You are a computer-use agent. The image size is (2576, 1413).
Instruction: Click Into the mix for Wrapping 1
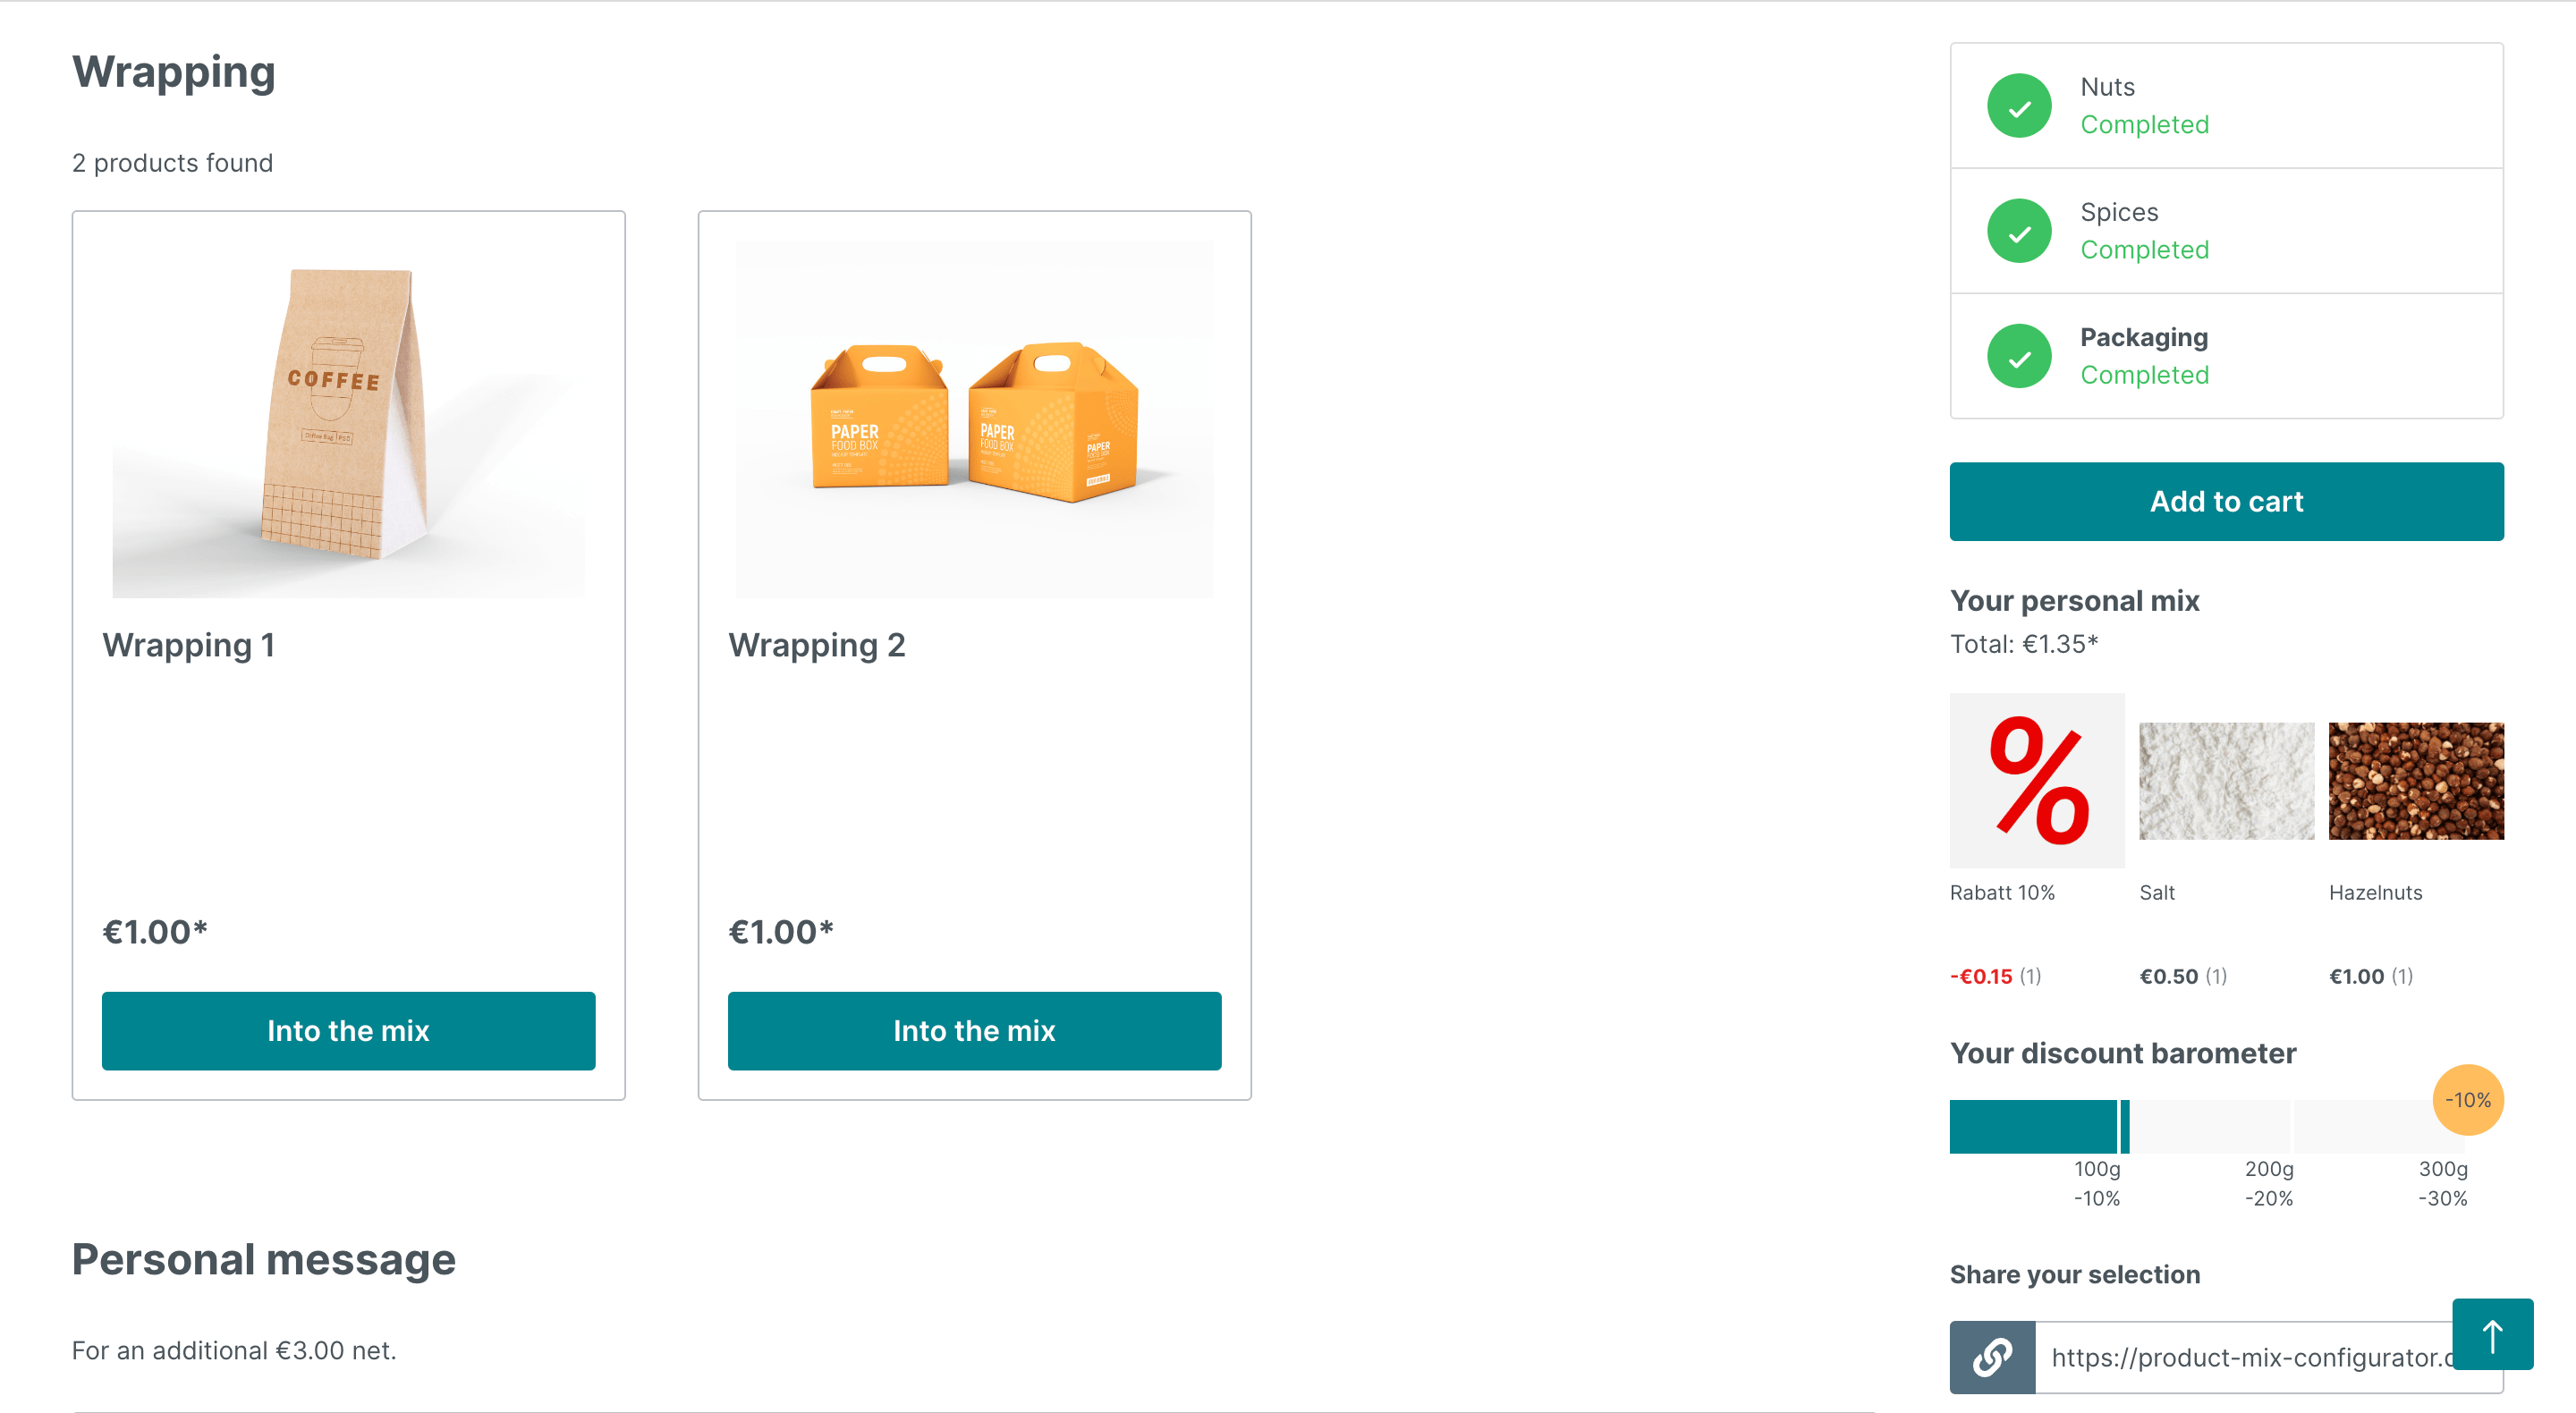click(348, 1028)
